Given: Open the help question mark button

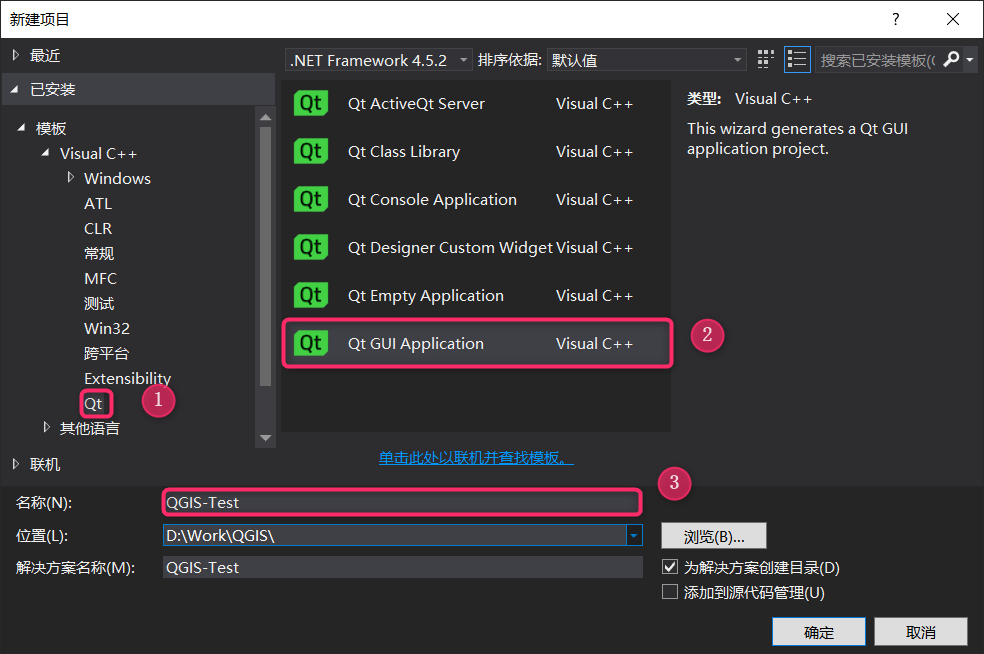Looking at the screenshot, I should (x=896, y=19).
